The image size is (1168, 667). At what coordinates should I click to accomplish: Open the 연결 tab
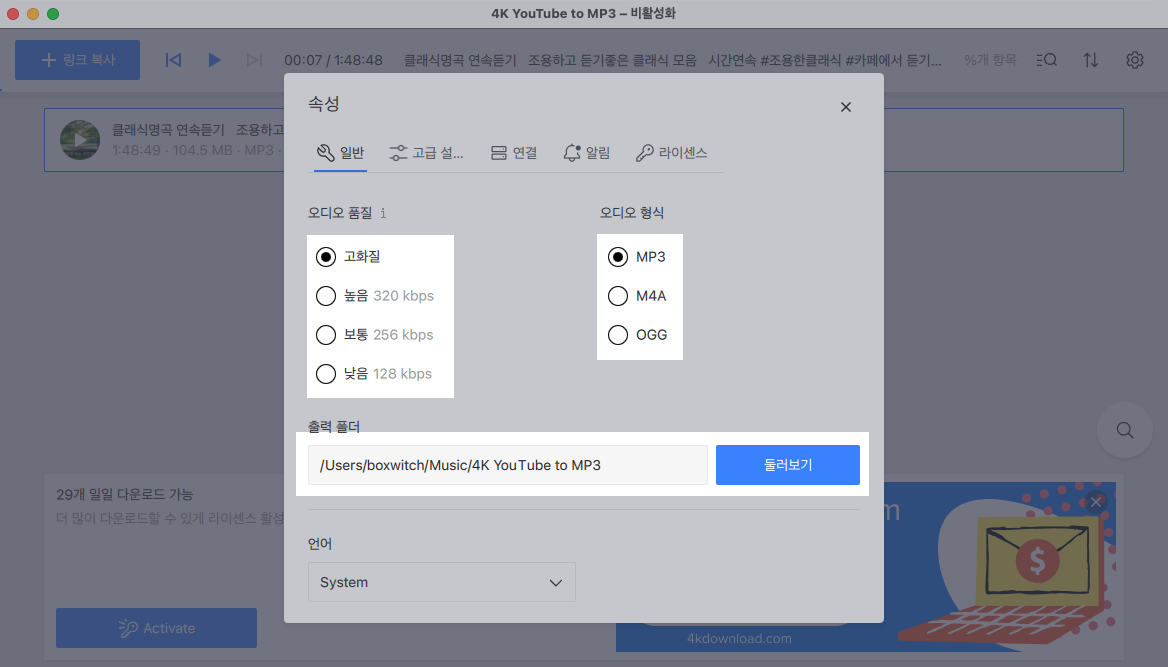pyautogui.click(x=514, y=153)
